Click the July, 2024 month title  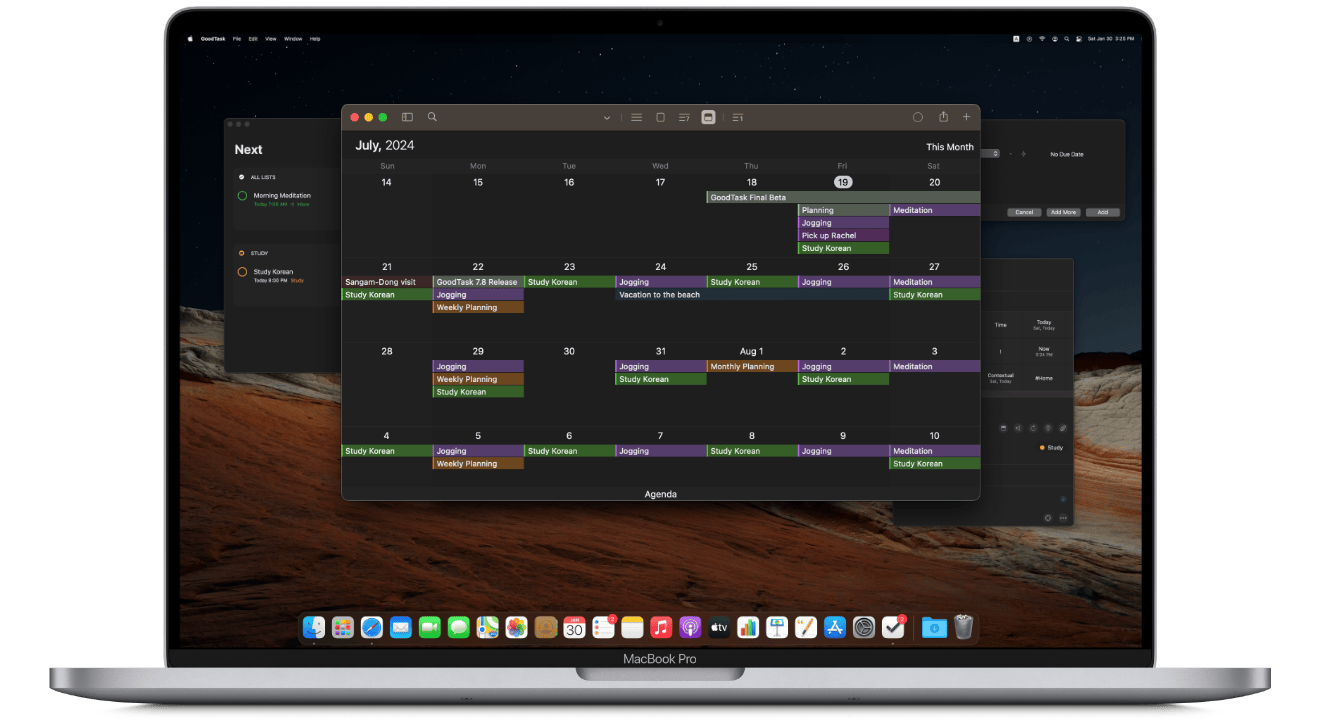point(385,146)
